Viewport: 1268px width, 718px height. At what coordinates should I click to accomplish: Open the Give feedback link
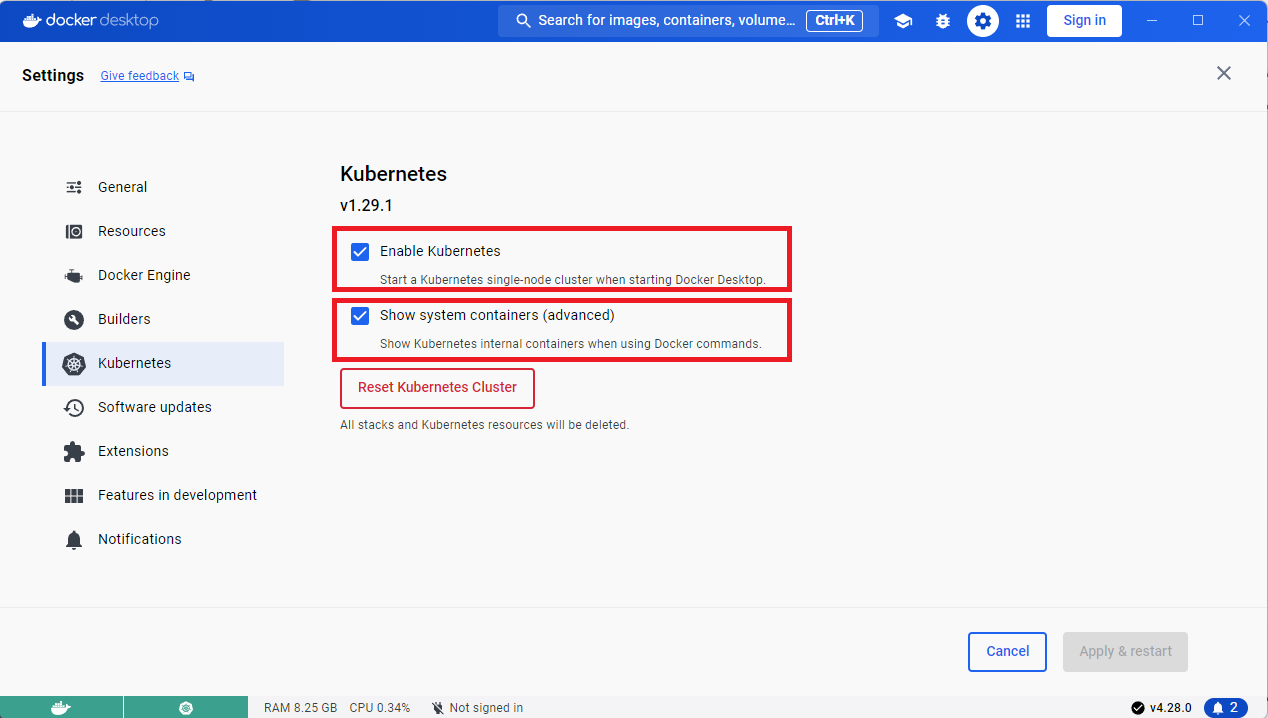point(139,75)
